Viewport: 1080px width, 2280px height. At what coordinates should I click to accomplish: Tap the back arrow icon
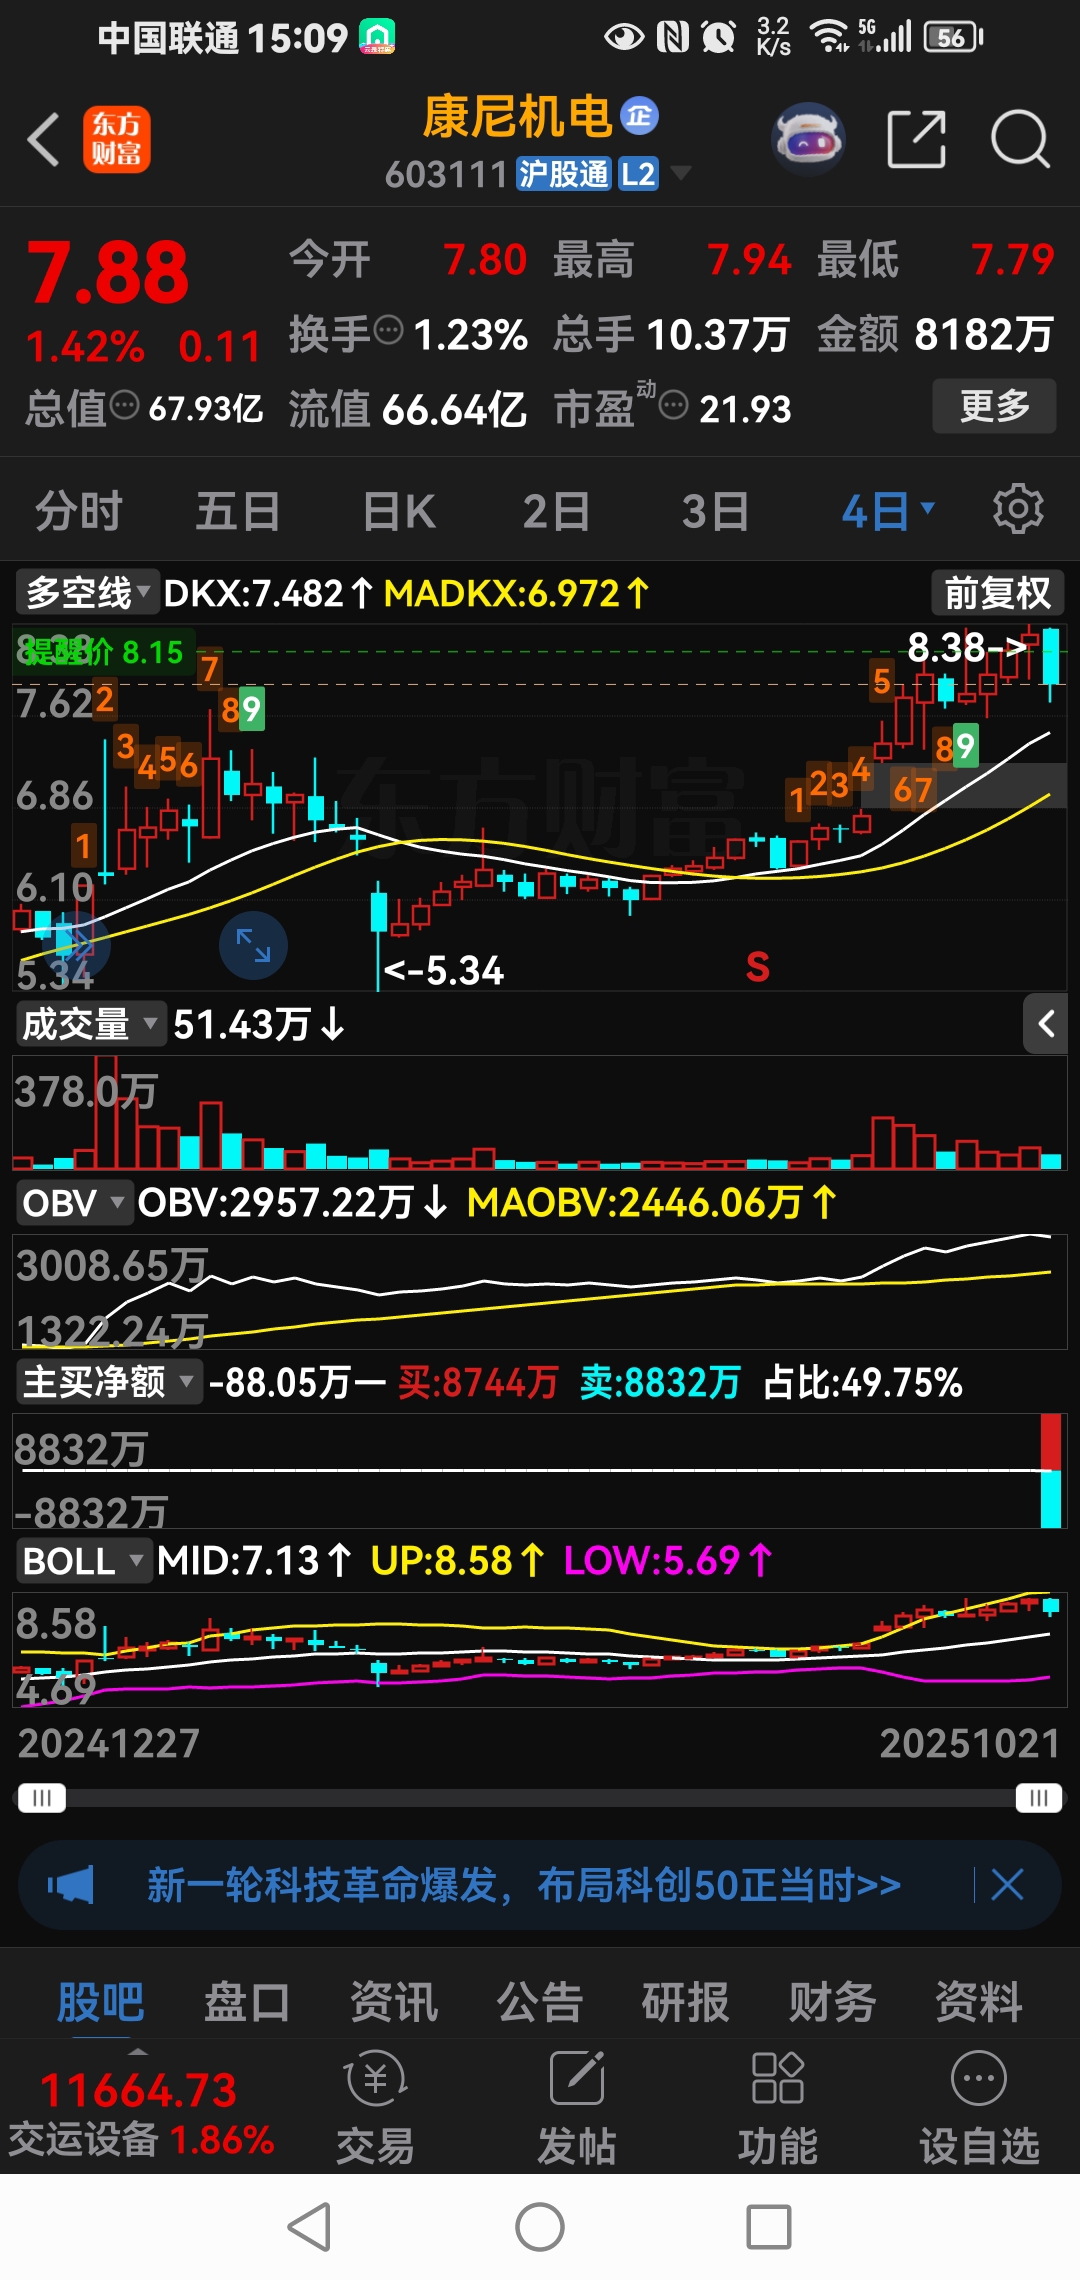[43, 139]
